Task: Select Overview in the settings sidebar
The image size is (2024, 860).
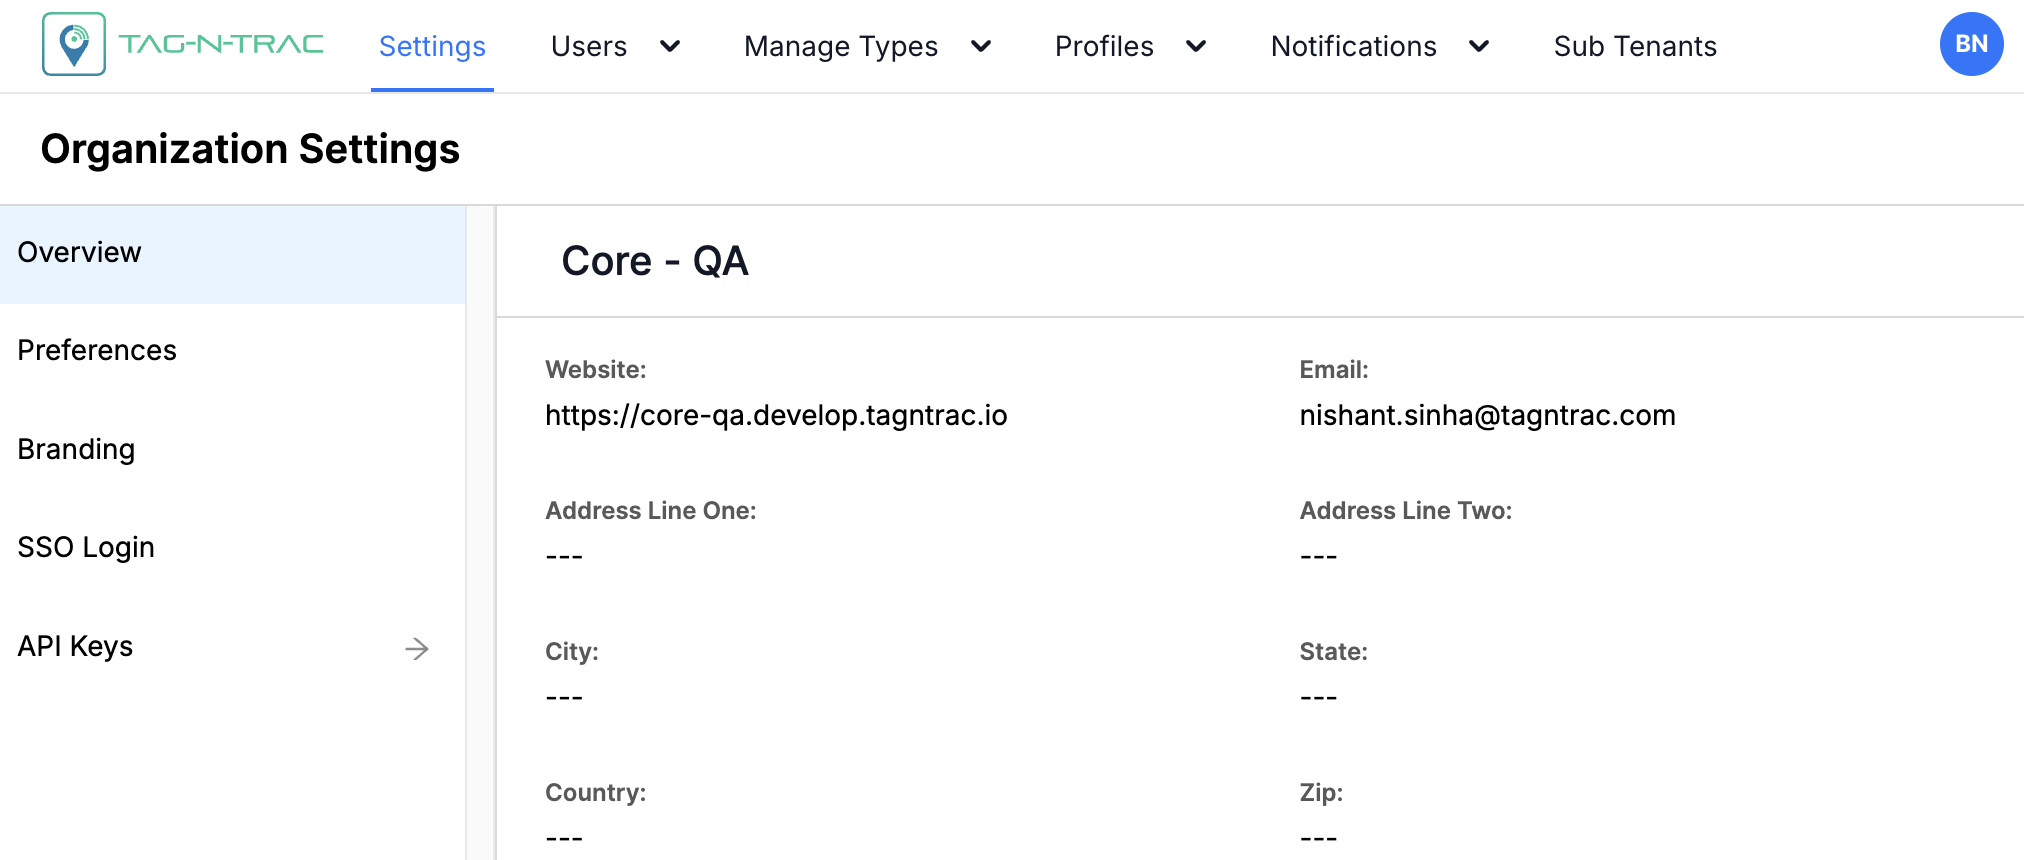Action: 80,253
